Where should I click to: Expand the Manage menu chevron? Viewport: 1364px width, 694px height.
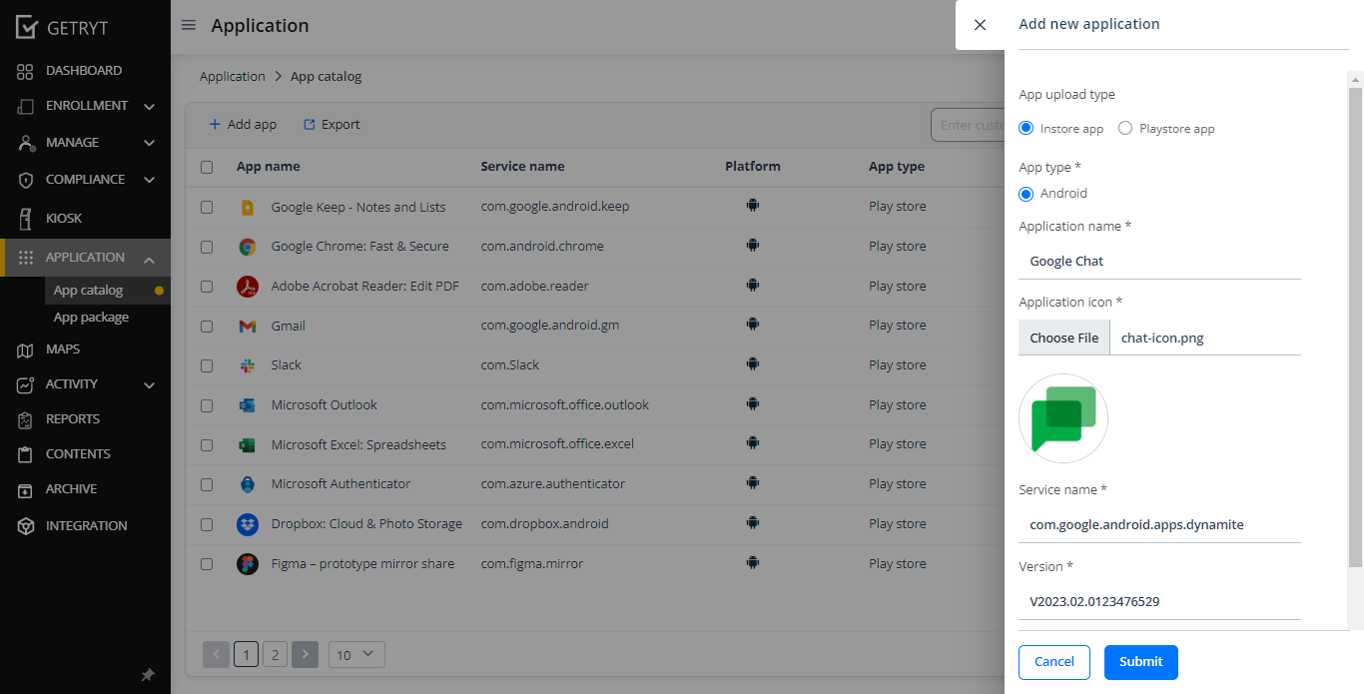pyautogui.click(x=149, y=144)
